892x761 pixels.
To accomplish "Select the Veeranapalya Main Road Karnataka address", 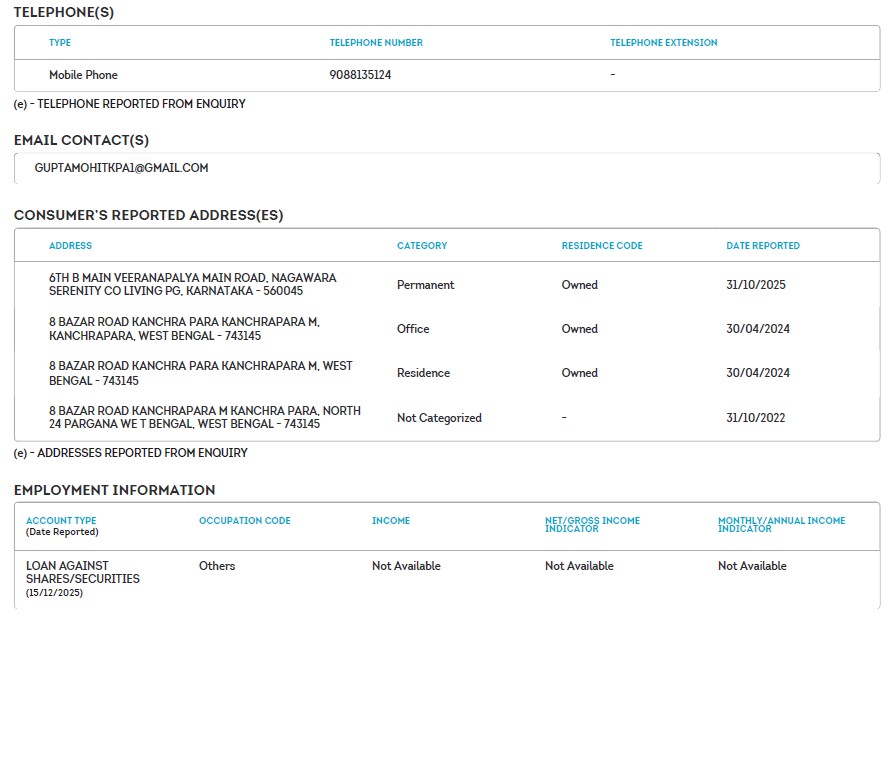I will (x=192, y=285).
